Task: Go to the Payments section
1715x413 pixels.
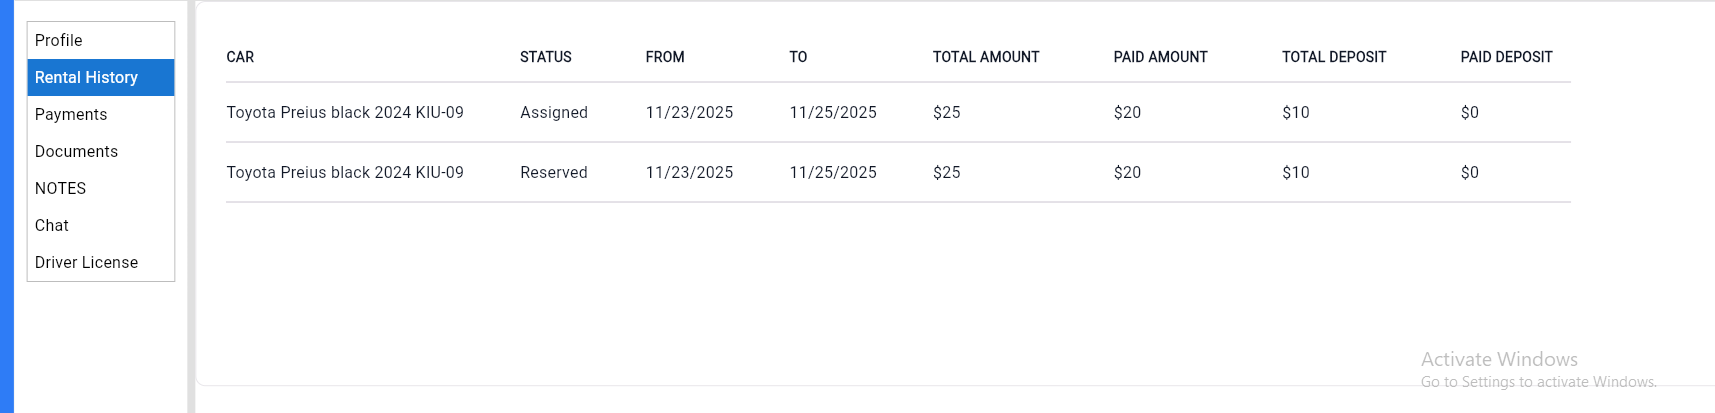Action: (71, 114)
